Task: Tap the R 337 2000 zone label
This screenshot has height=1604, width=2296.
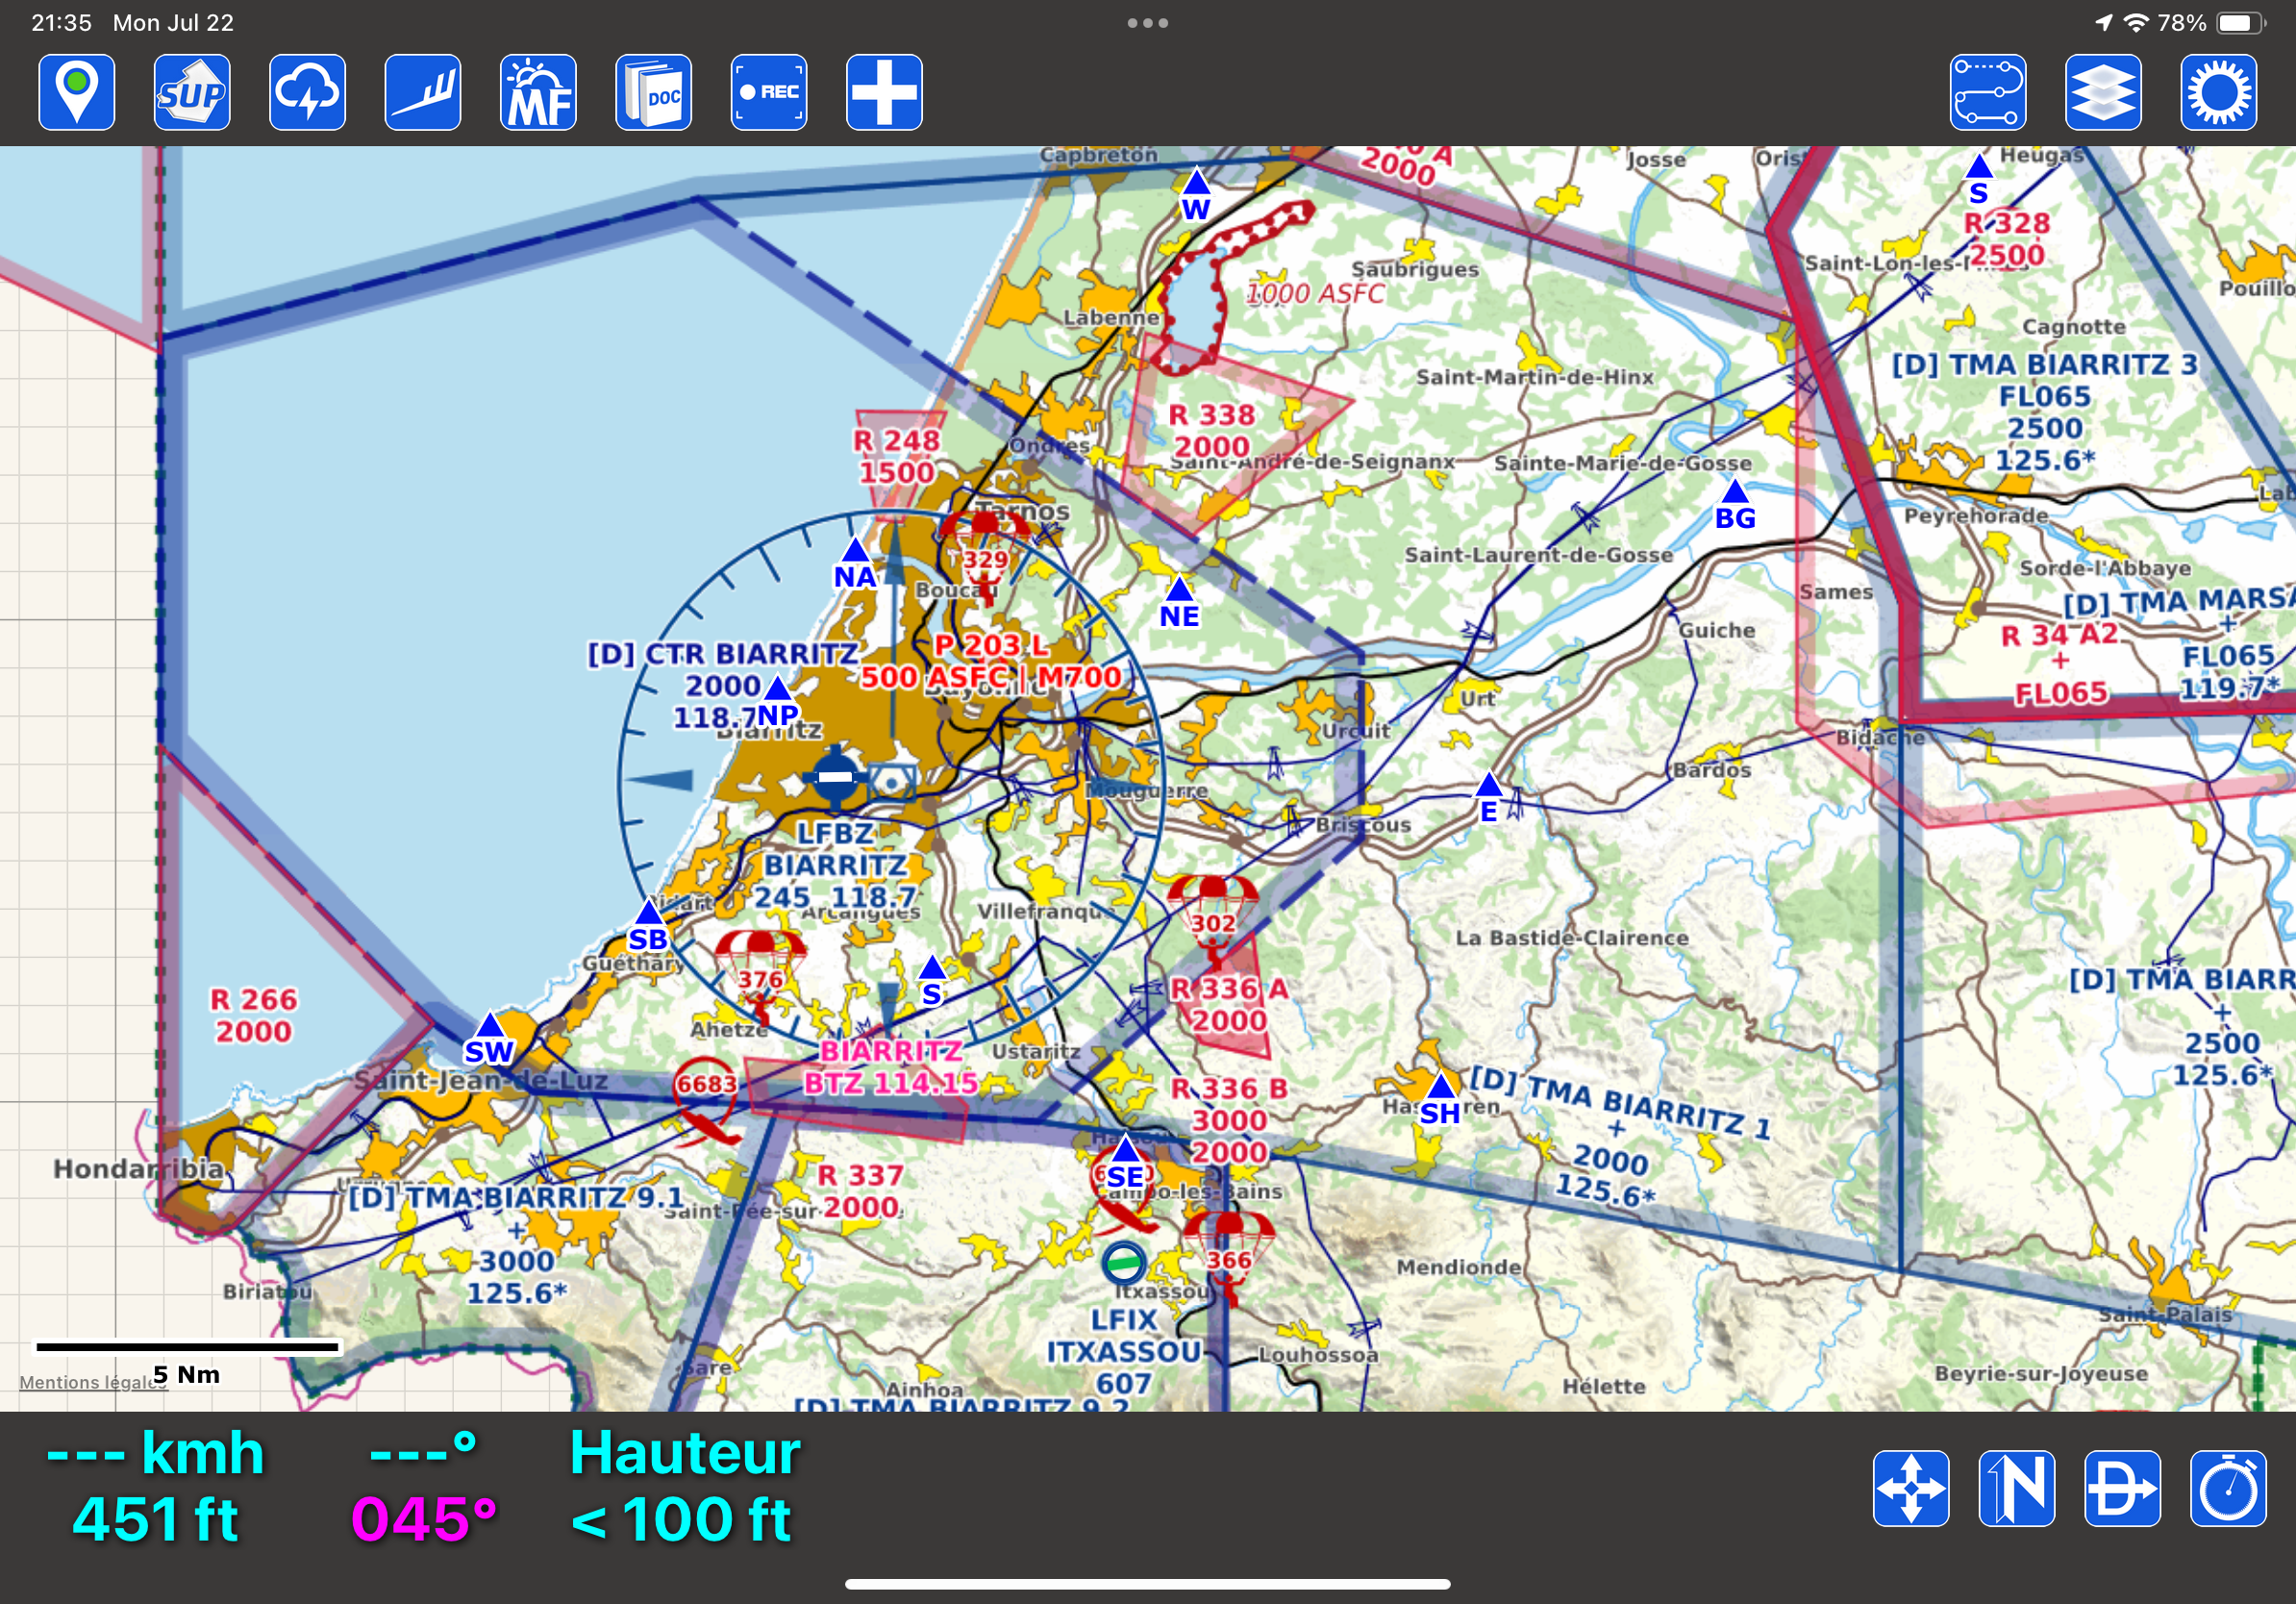Action: pos(860,1191)
